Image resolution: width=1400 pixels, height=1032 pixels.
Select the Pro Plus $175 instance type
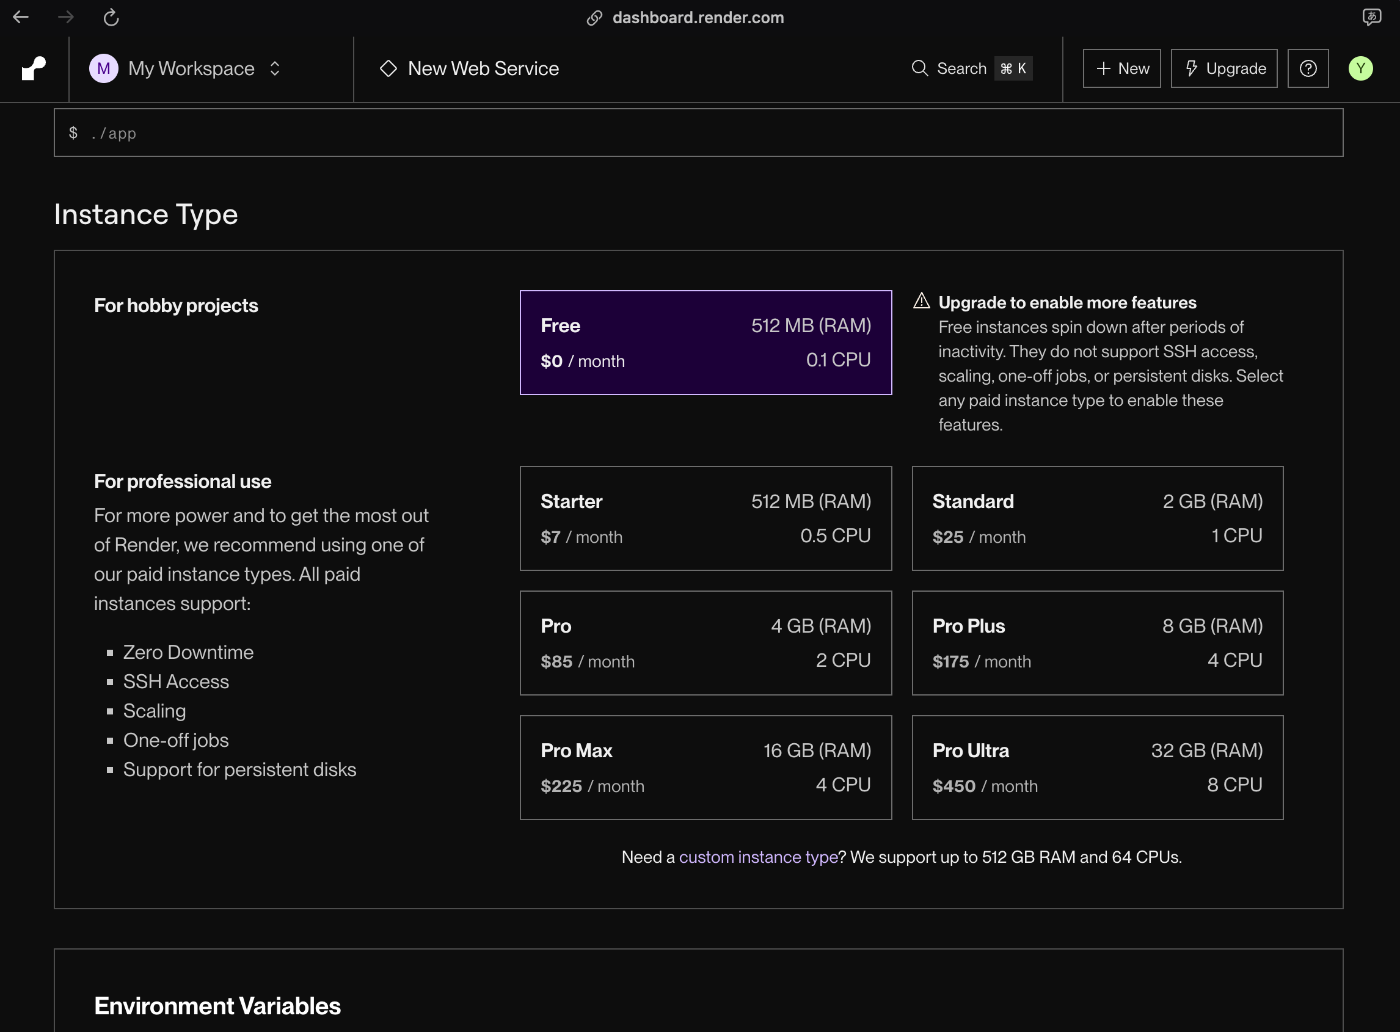pyautogui.click(x=1098, y=643)
